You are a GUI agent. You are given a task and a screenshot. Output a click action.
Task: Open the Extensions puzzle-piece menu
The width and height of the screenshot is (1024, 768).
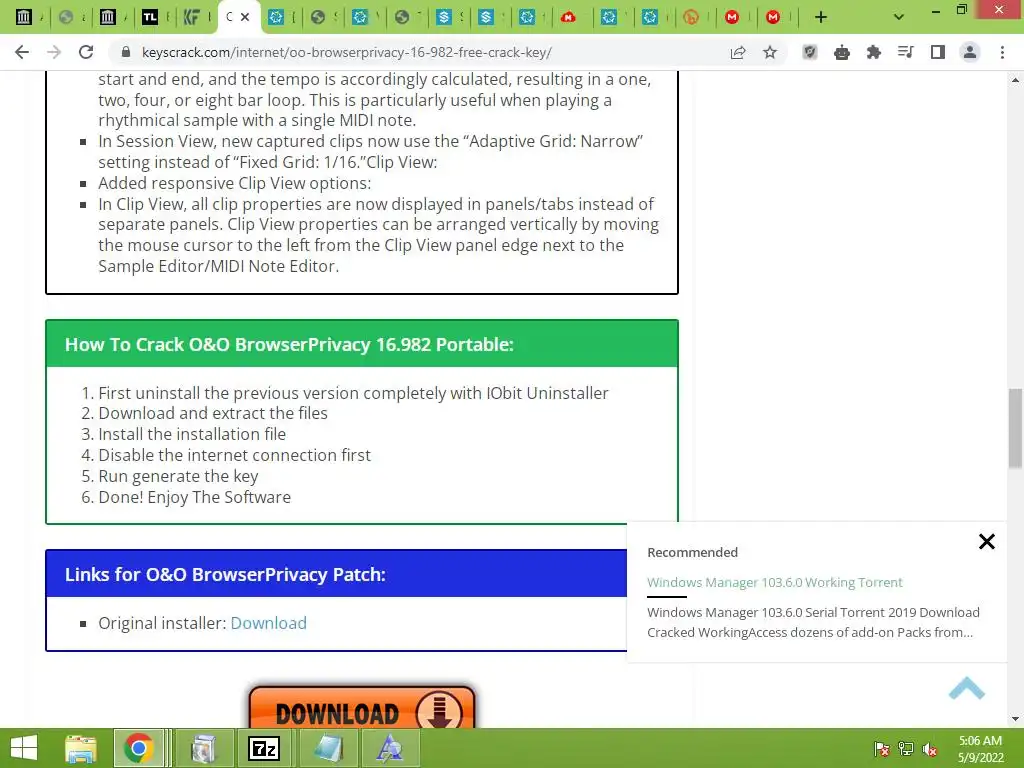874,52
